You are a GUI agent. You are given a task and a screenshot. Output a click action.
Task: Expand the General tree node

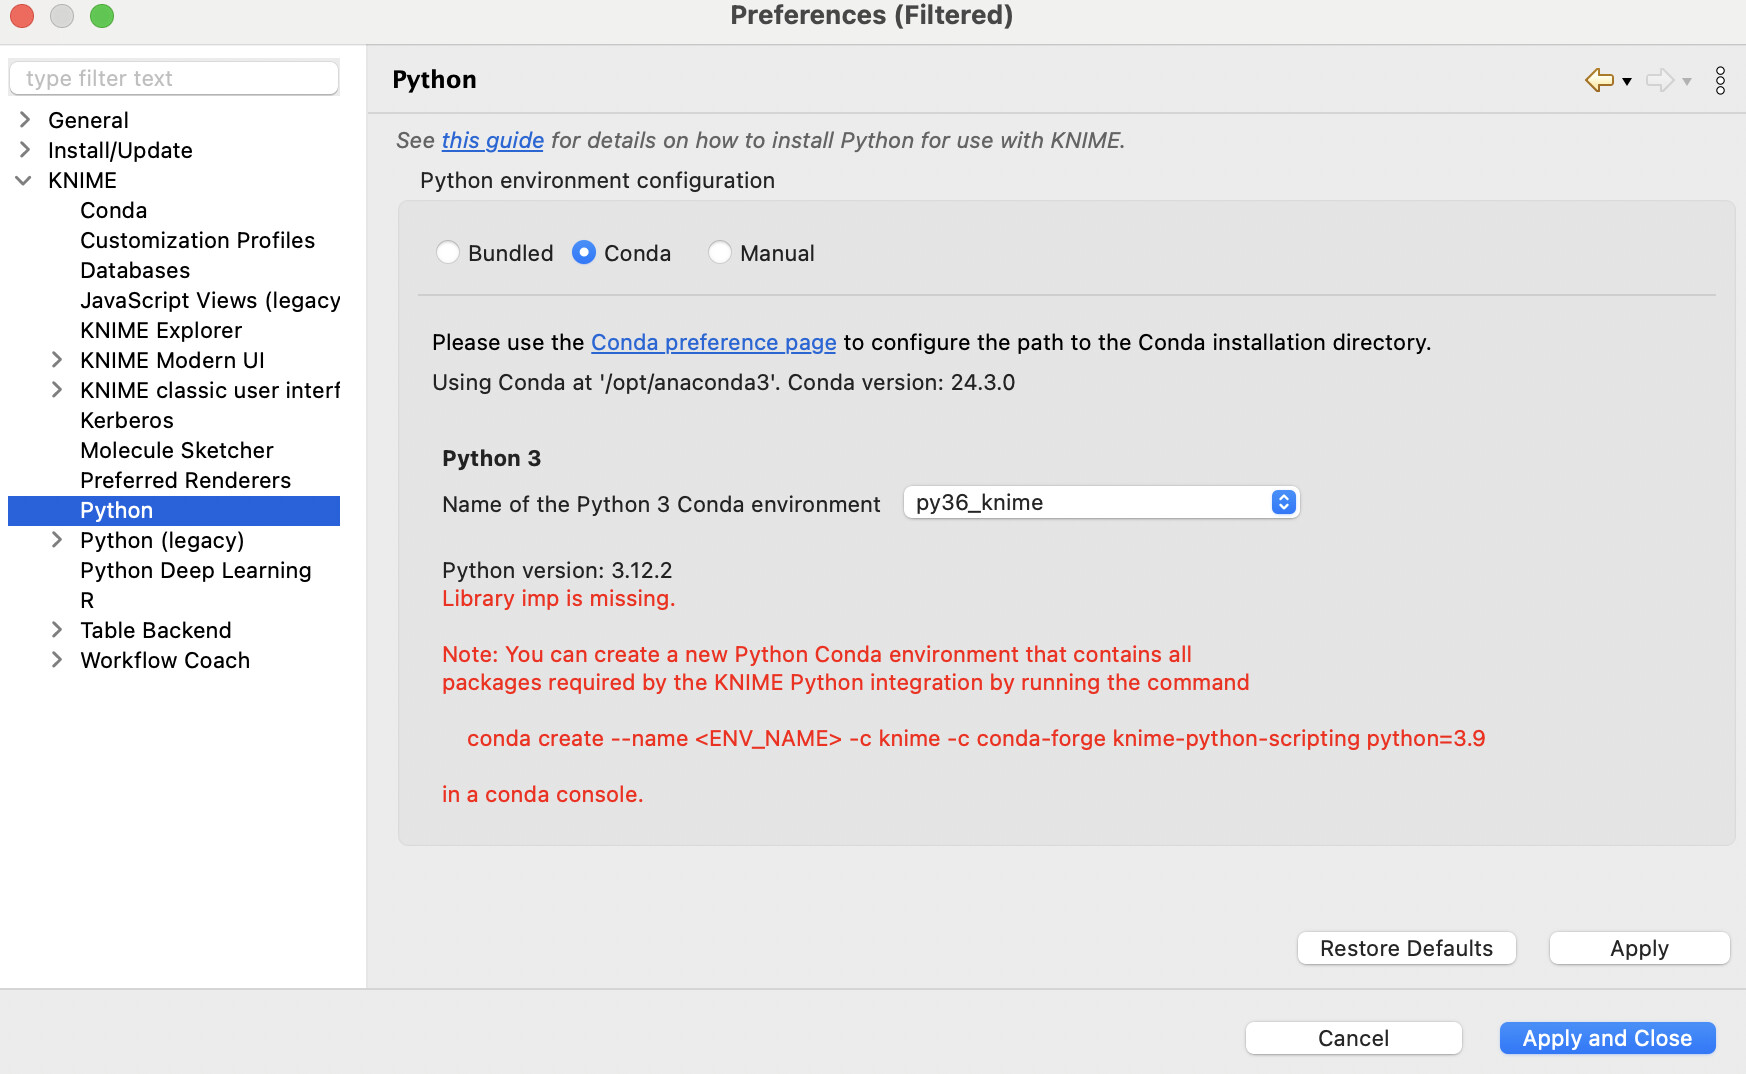pos(25,120)
